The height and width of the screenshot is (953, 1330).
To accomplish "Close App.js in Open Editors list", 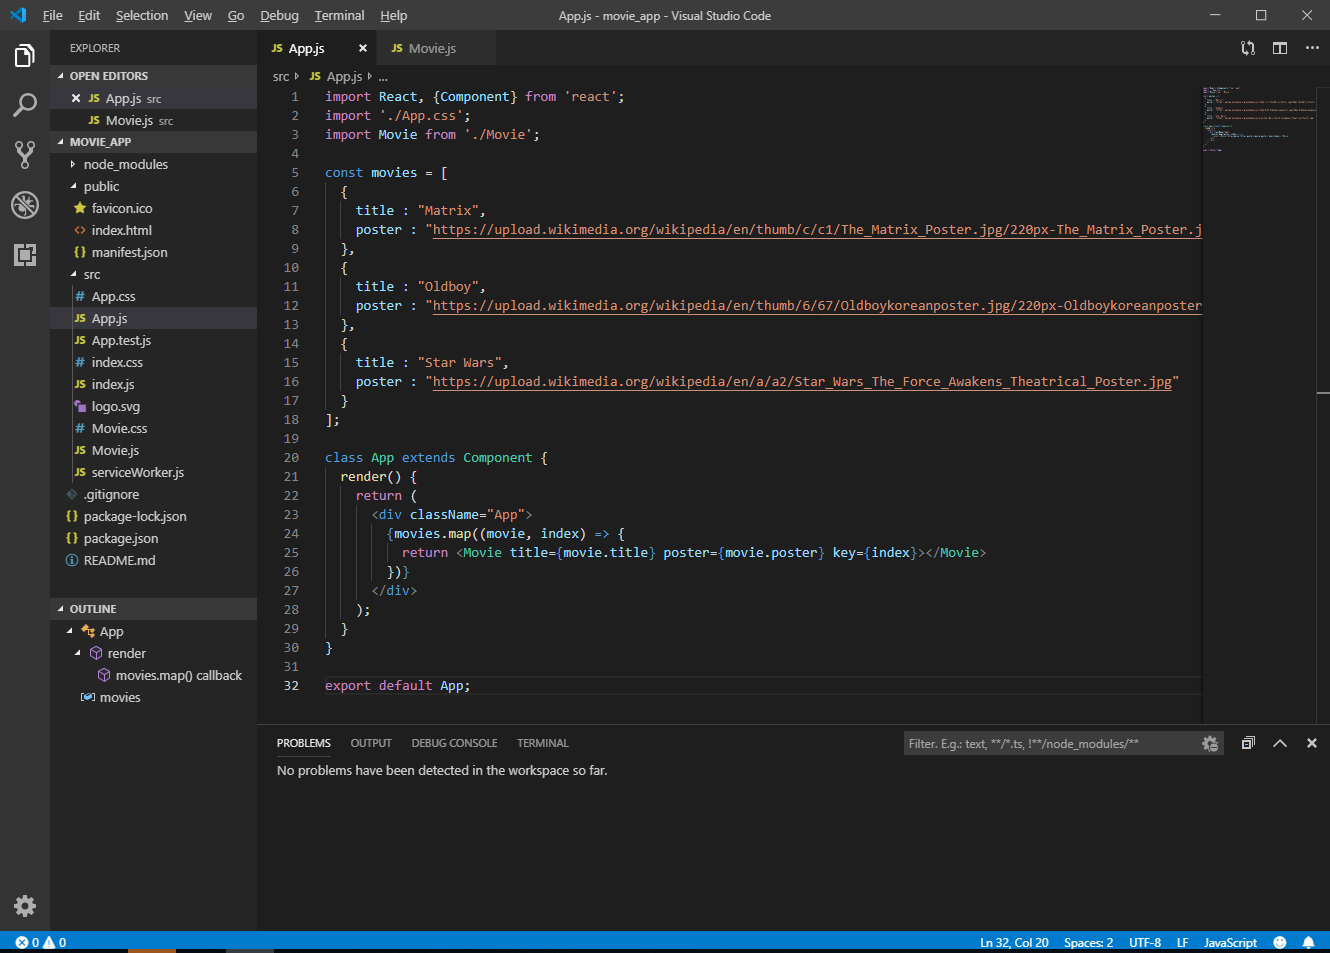I will [x=76, y=98].
